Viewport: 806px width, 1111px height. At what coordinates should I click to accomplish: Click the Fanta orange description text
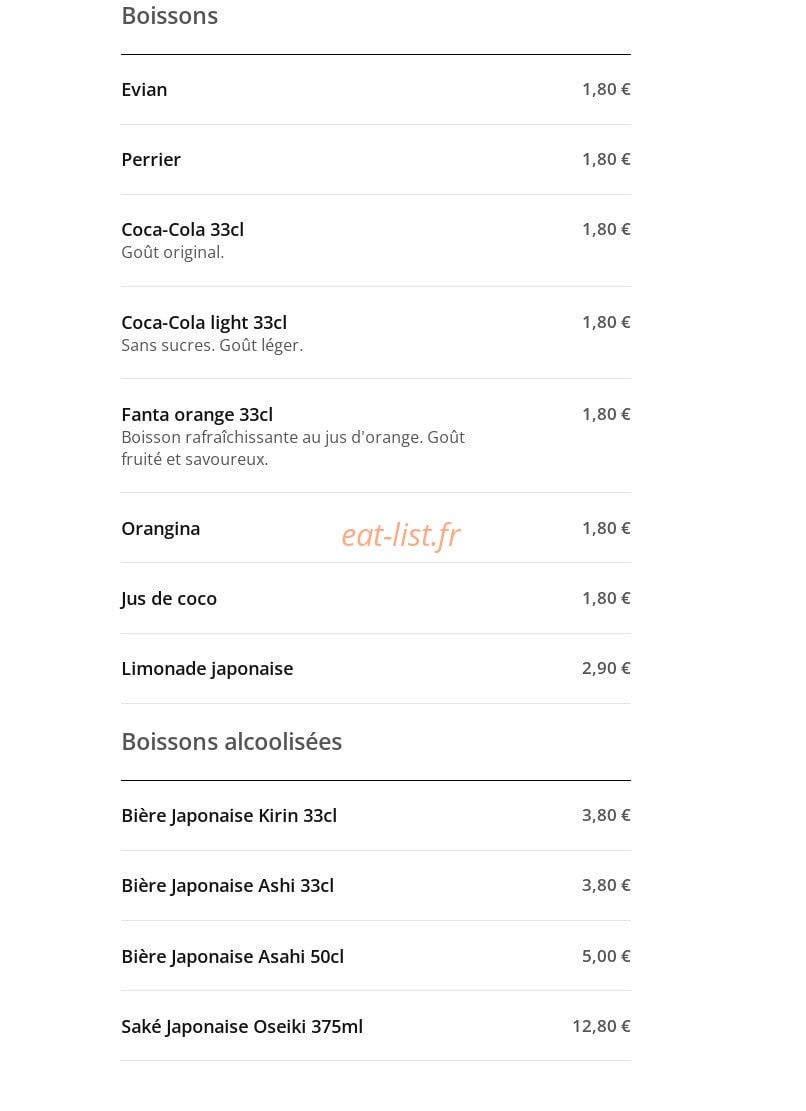(x=293, y=448)
